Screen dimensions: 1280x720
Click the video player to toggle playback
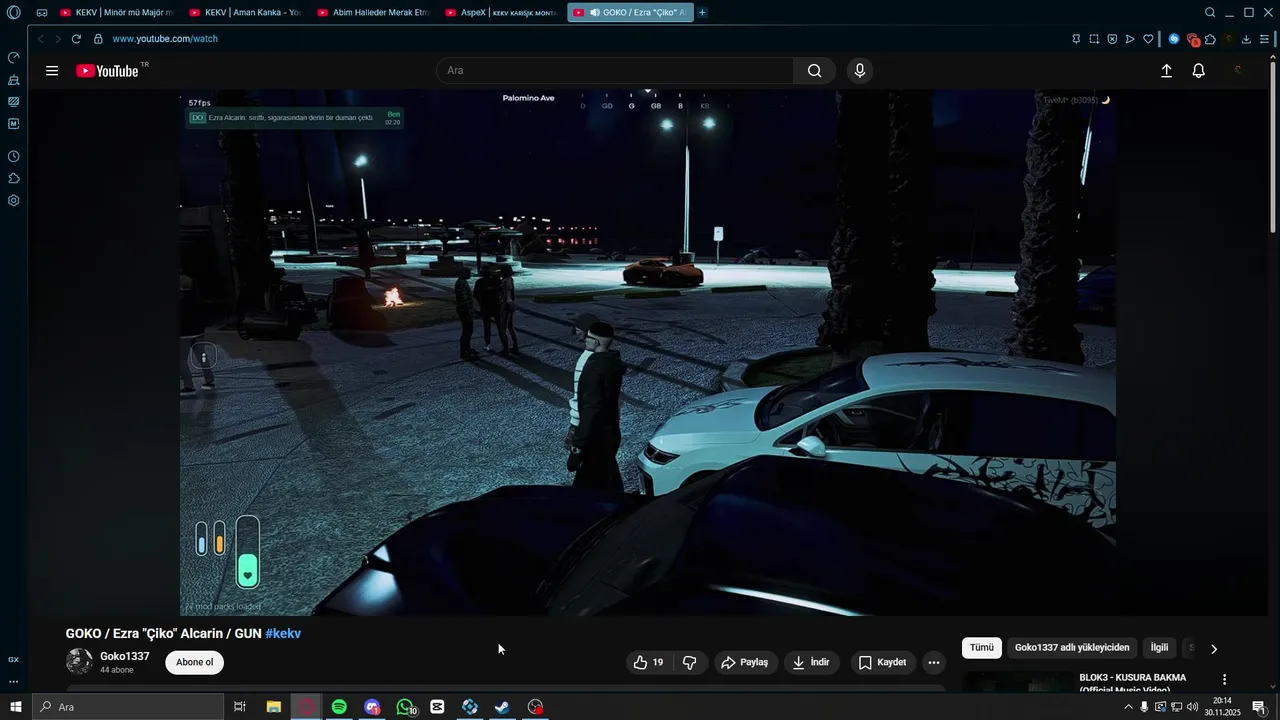[x=648, y=352]
